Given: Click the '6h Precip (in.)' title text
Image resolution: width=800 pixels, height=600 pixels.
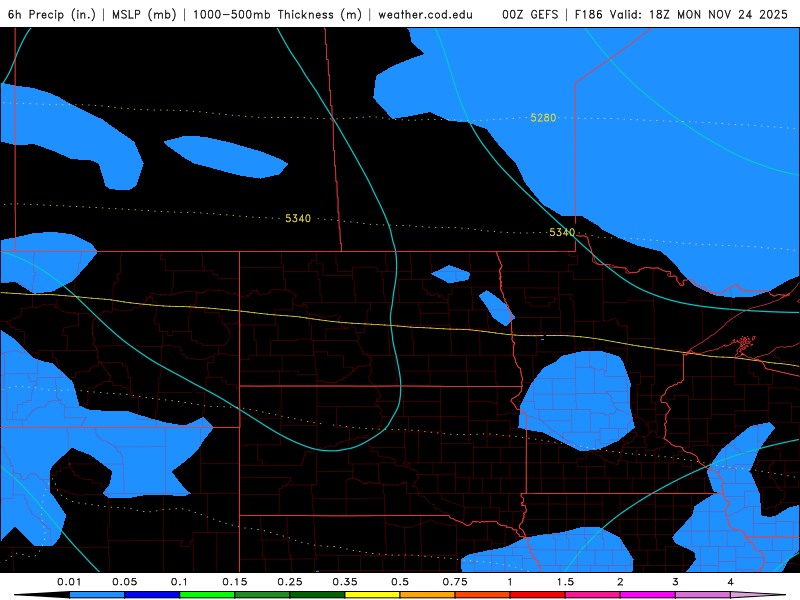Looking at the screenshot, I should pyautogui.click(x=52, y=14).
